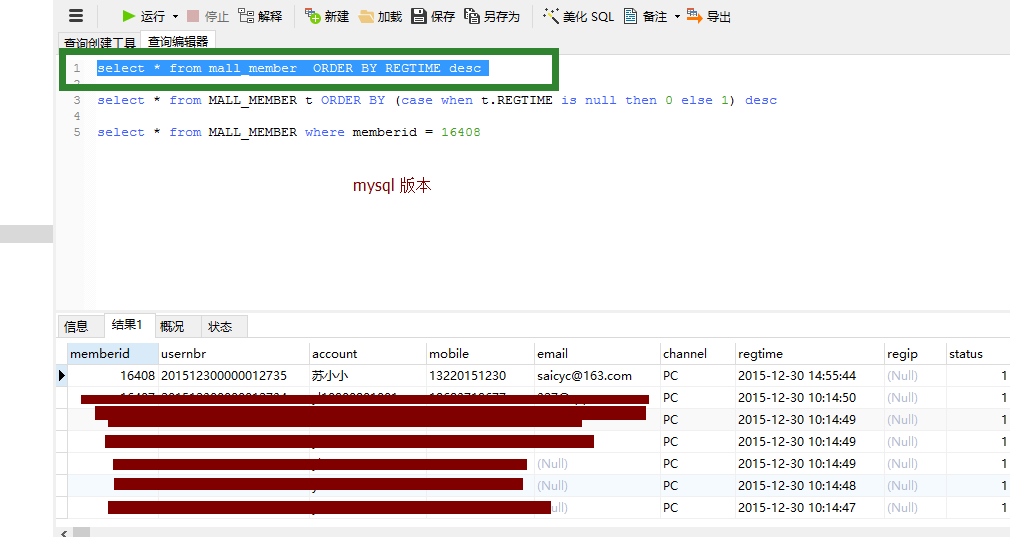Screen dimensions: 1010x537
Task: Click cell with memberid 16408
Action: (113, 375)
